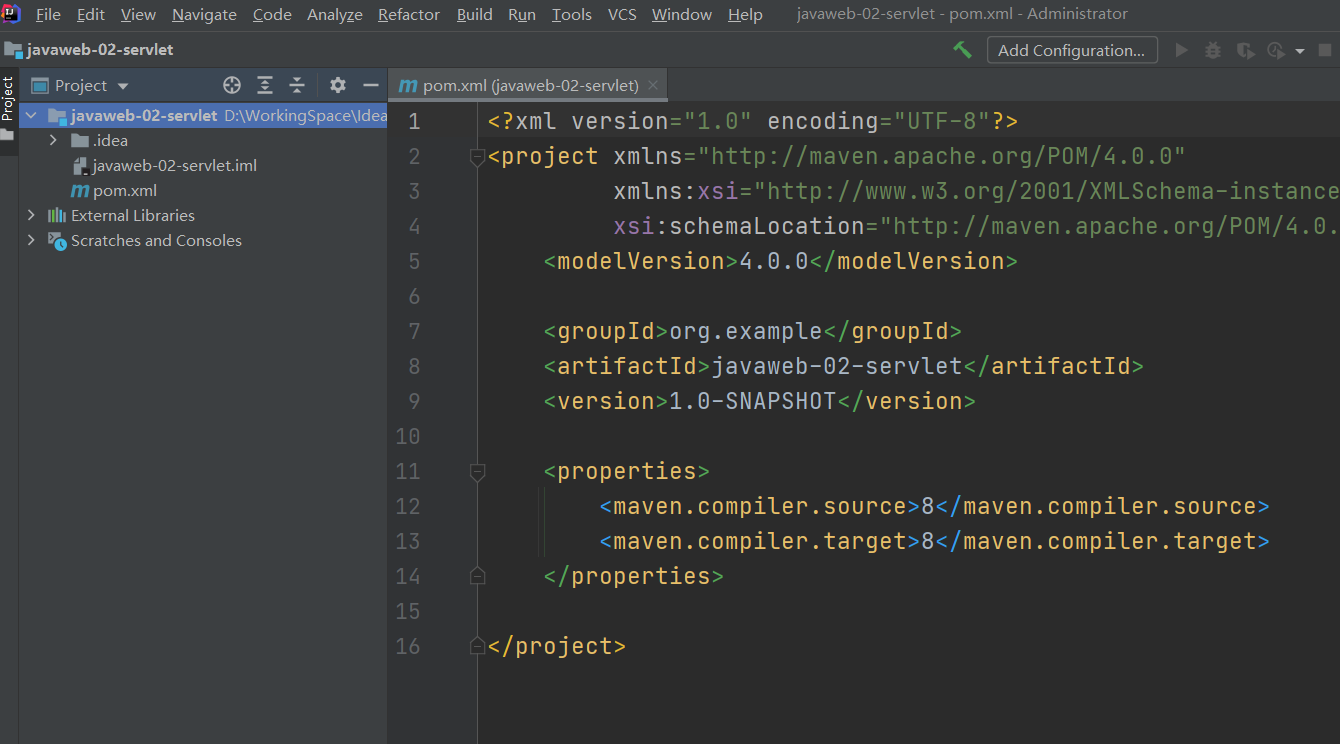This screenshot has height=744, width=1340.
Task: Open the File menu
Action: (48, 14)
